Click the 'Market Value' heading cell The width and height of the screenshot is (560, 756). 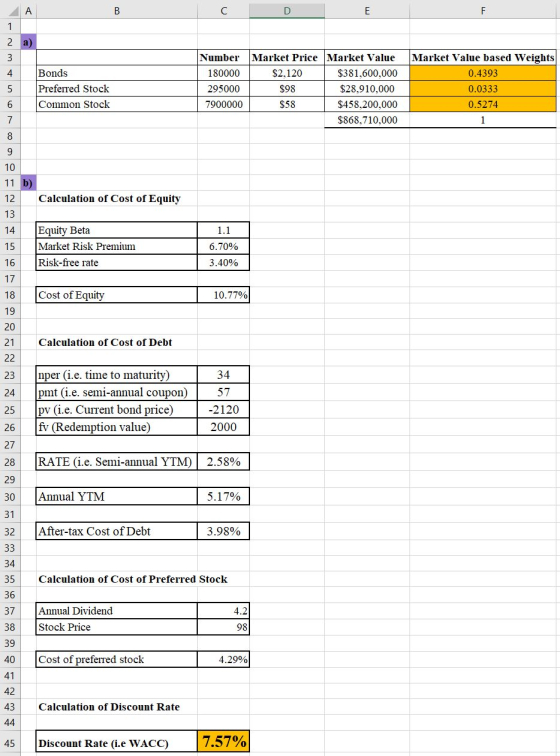pyautogui.click(x=367, y=57)
